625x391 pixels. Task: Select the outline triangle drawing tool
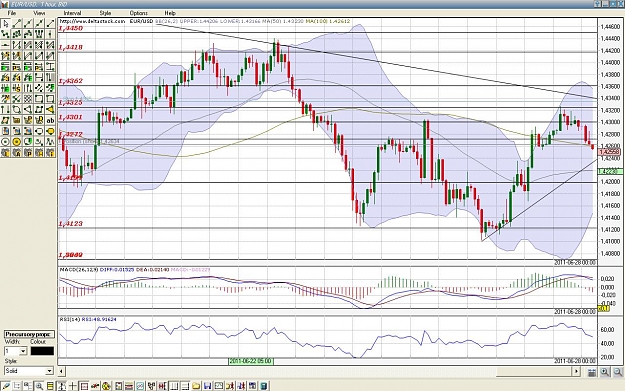point(28,109)
